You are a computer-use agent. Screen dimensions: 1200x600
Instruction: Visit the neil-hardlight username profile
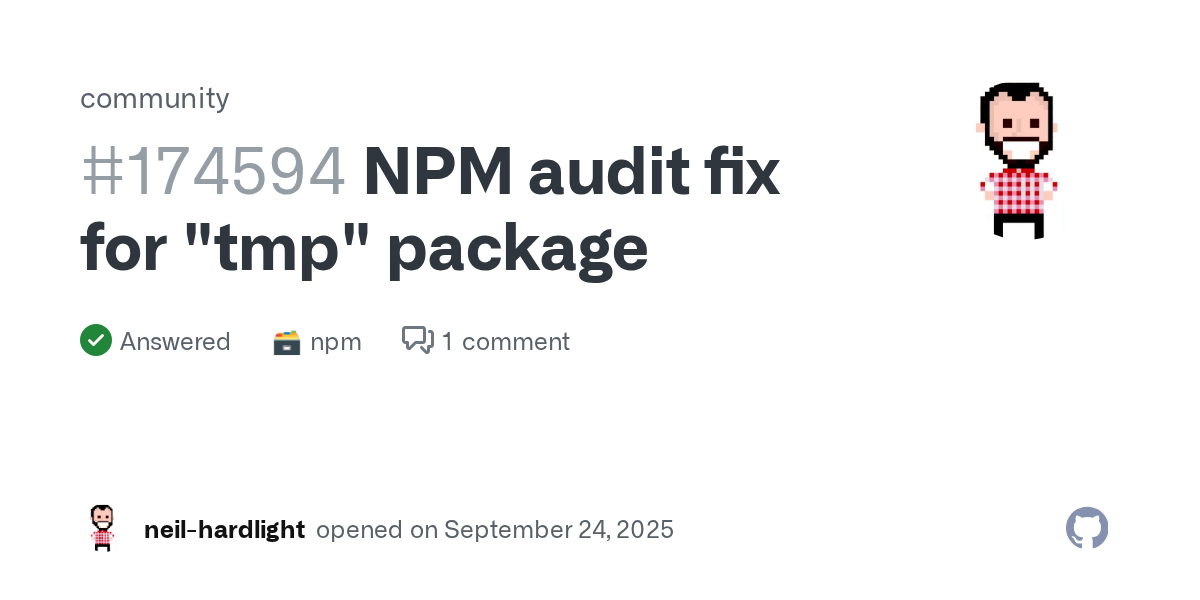click(x=224, y=530)
